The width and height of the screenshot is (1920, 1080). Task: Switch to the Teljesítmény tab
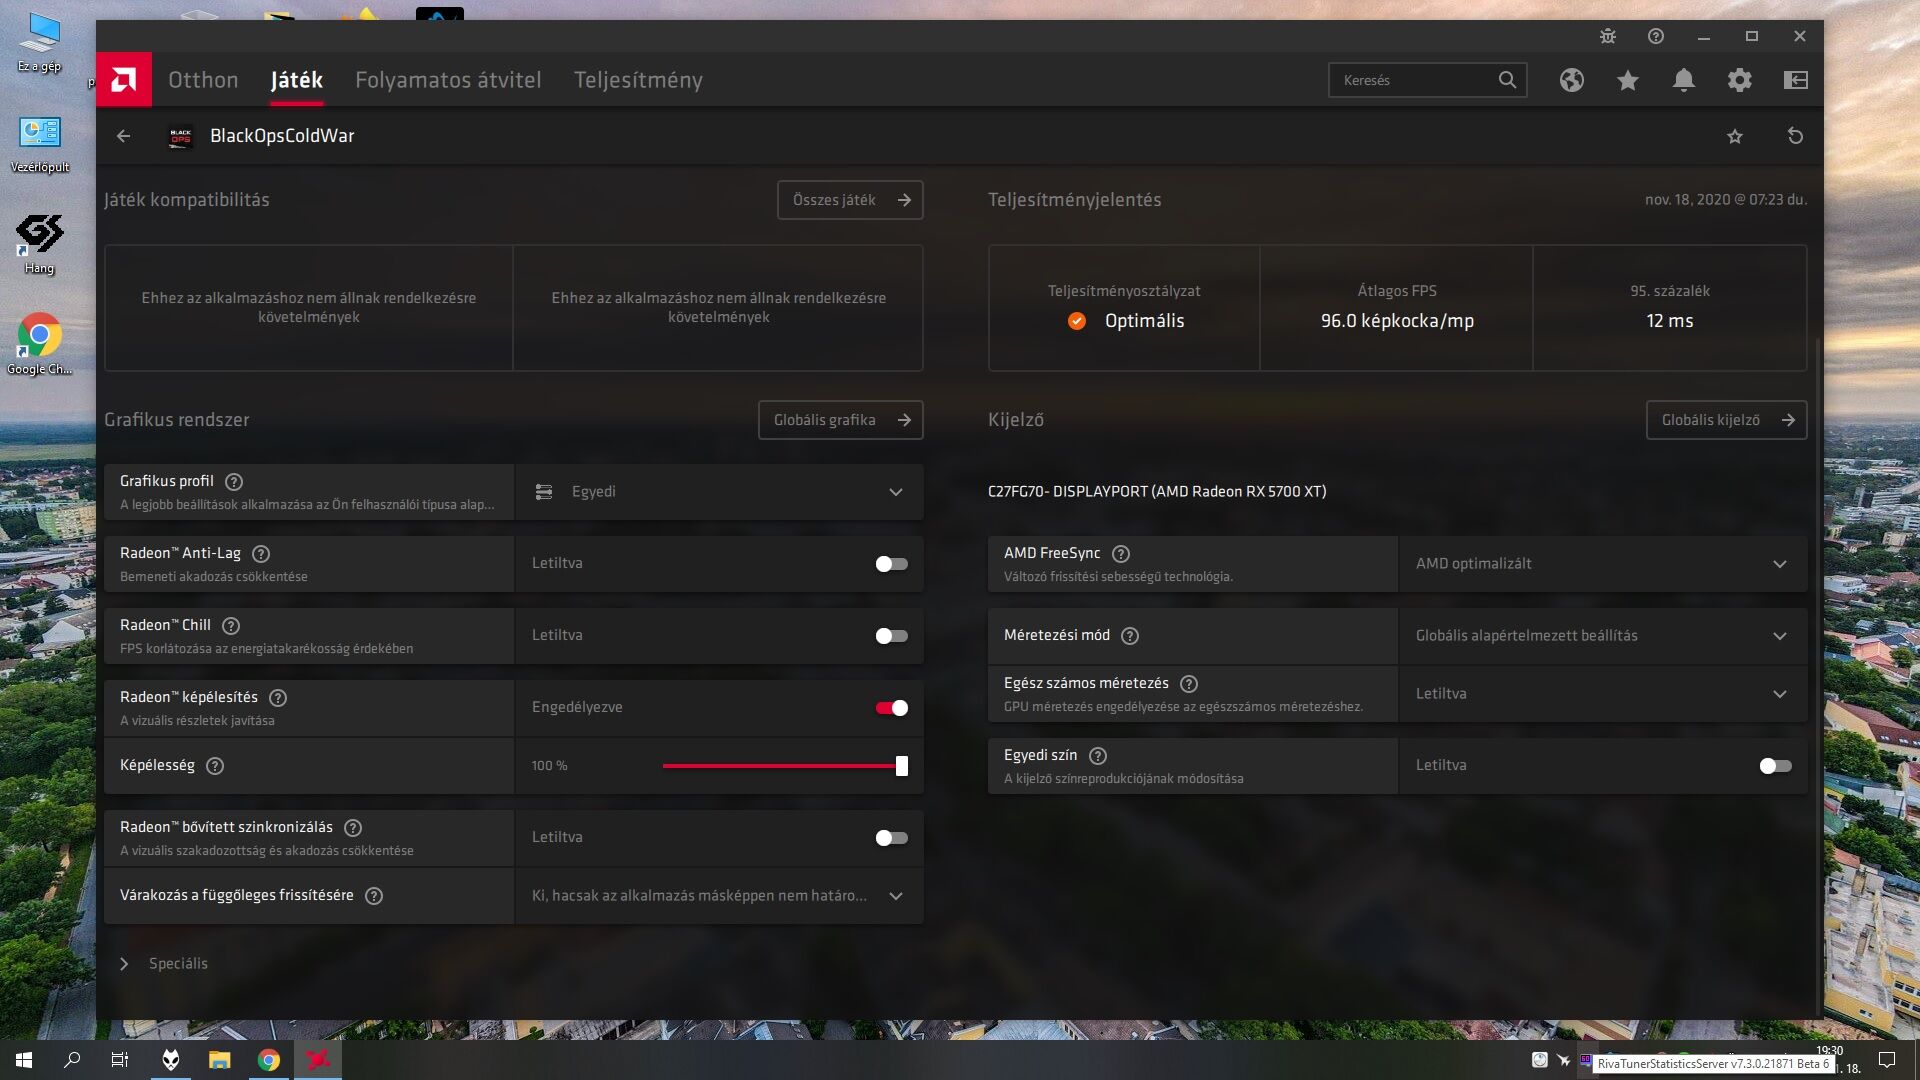(x=638, y=80)
